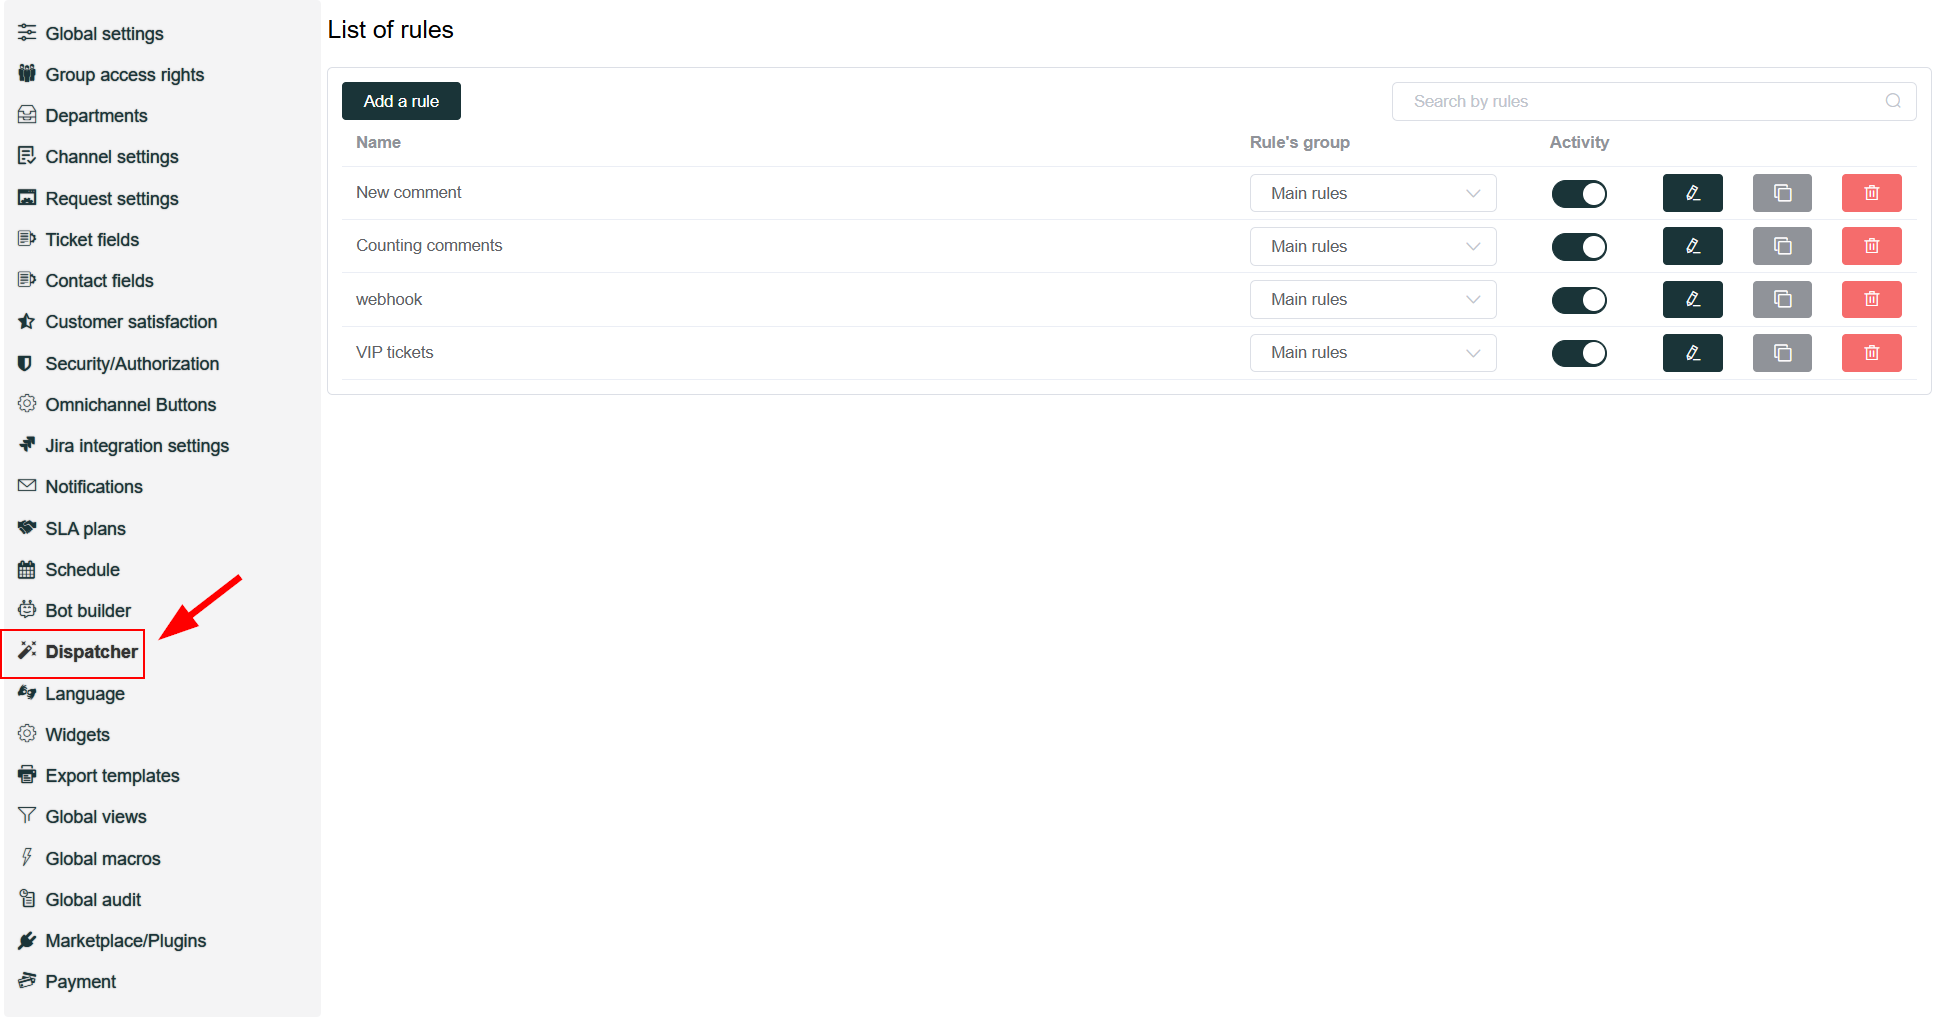Click the Add a rule button
The width and height of the screenshot is (1941, 1019).
[401, 101]
